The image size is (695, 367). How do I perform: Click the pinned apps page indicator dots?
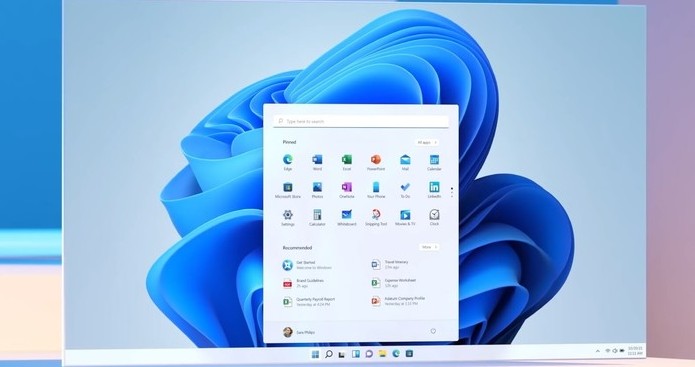(x=452, y=192)
